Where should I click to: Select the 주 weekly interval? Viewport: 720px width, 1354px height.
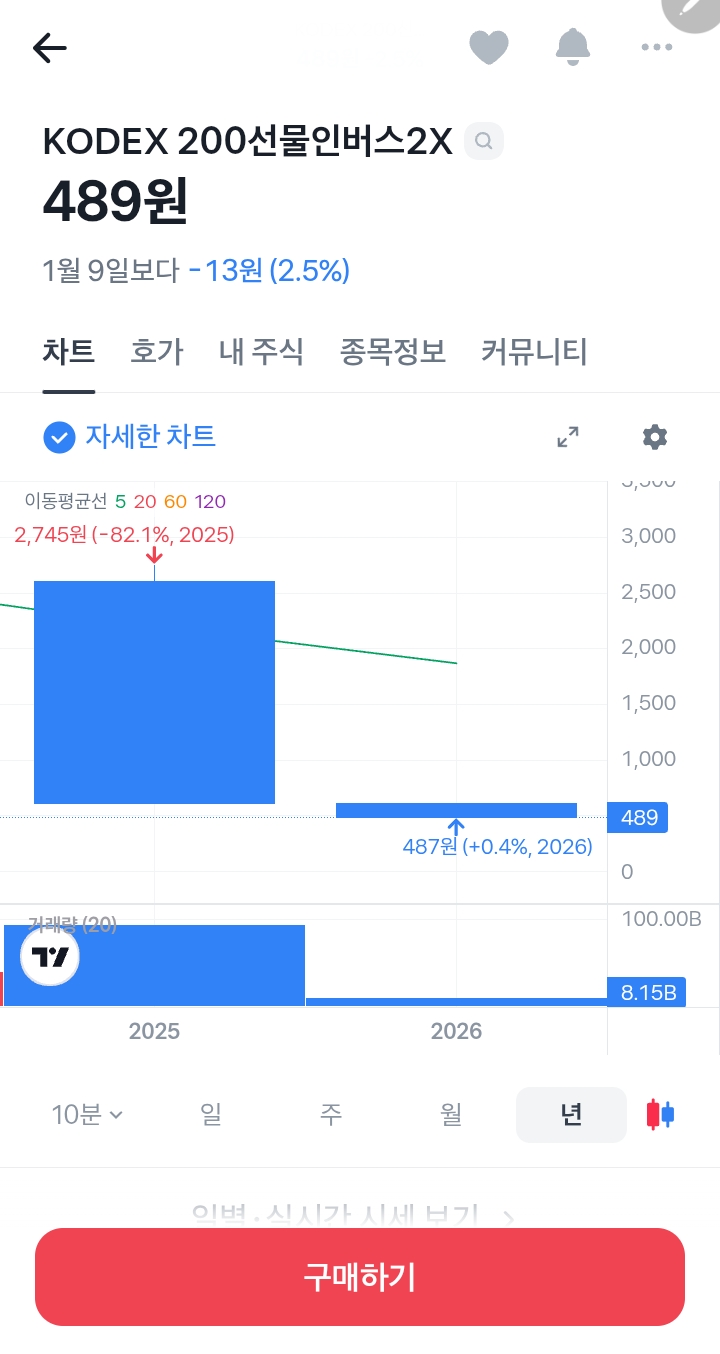[x=331, y=1114]
